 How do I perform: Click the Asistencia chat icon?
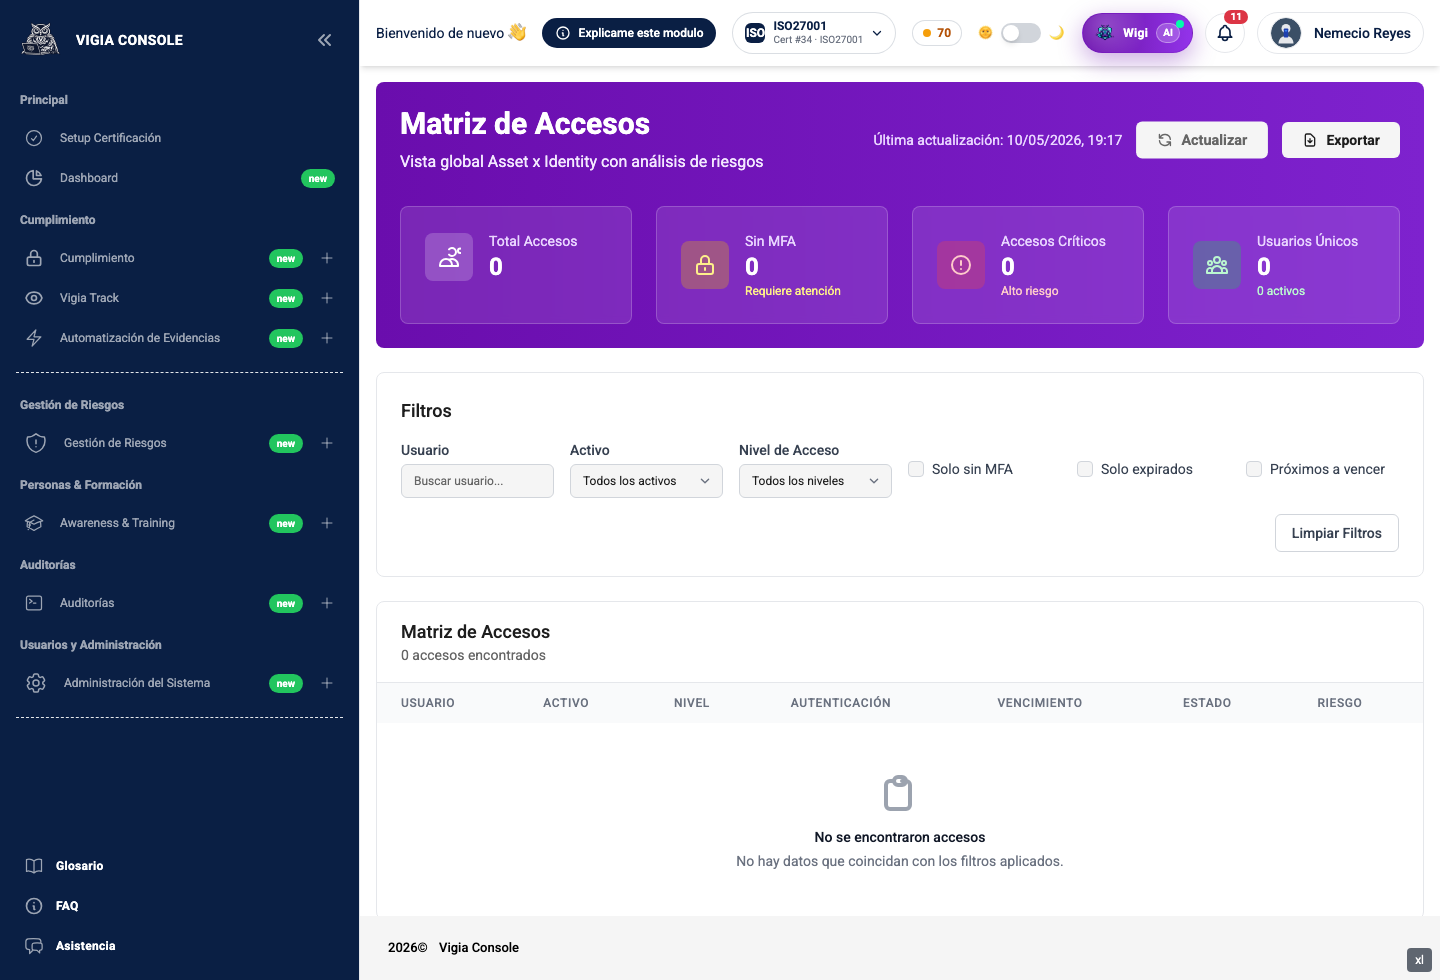34,946
